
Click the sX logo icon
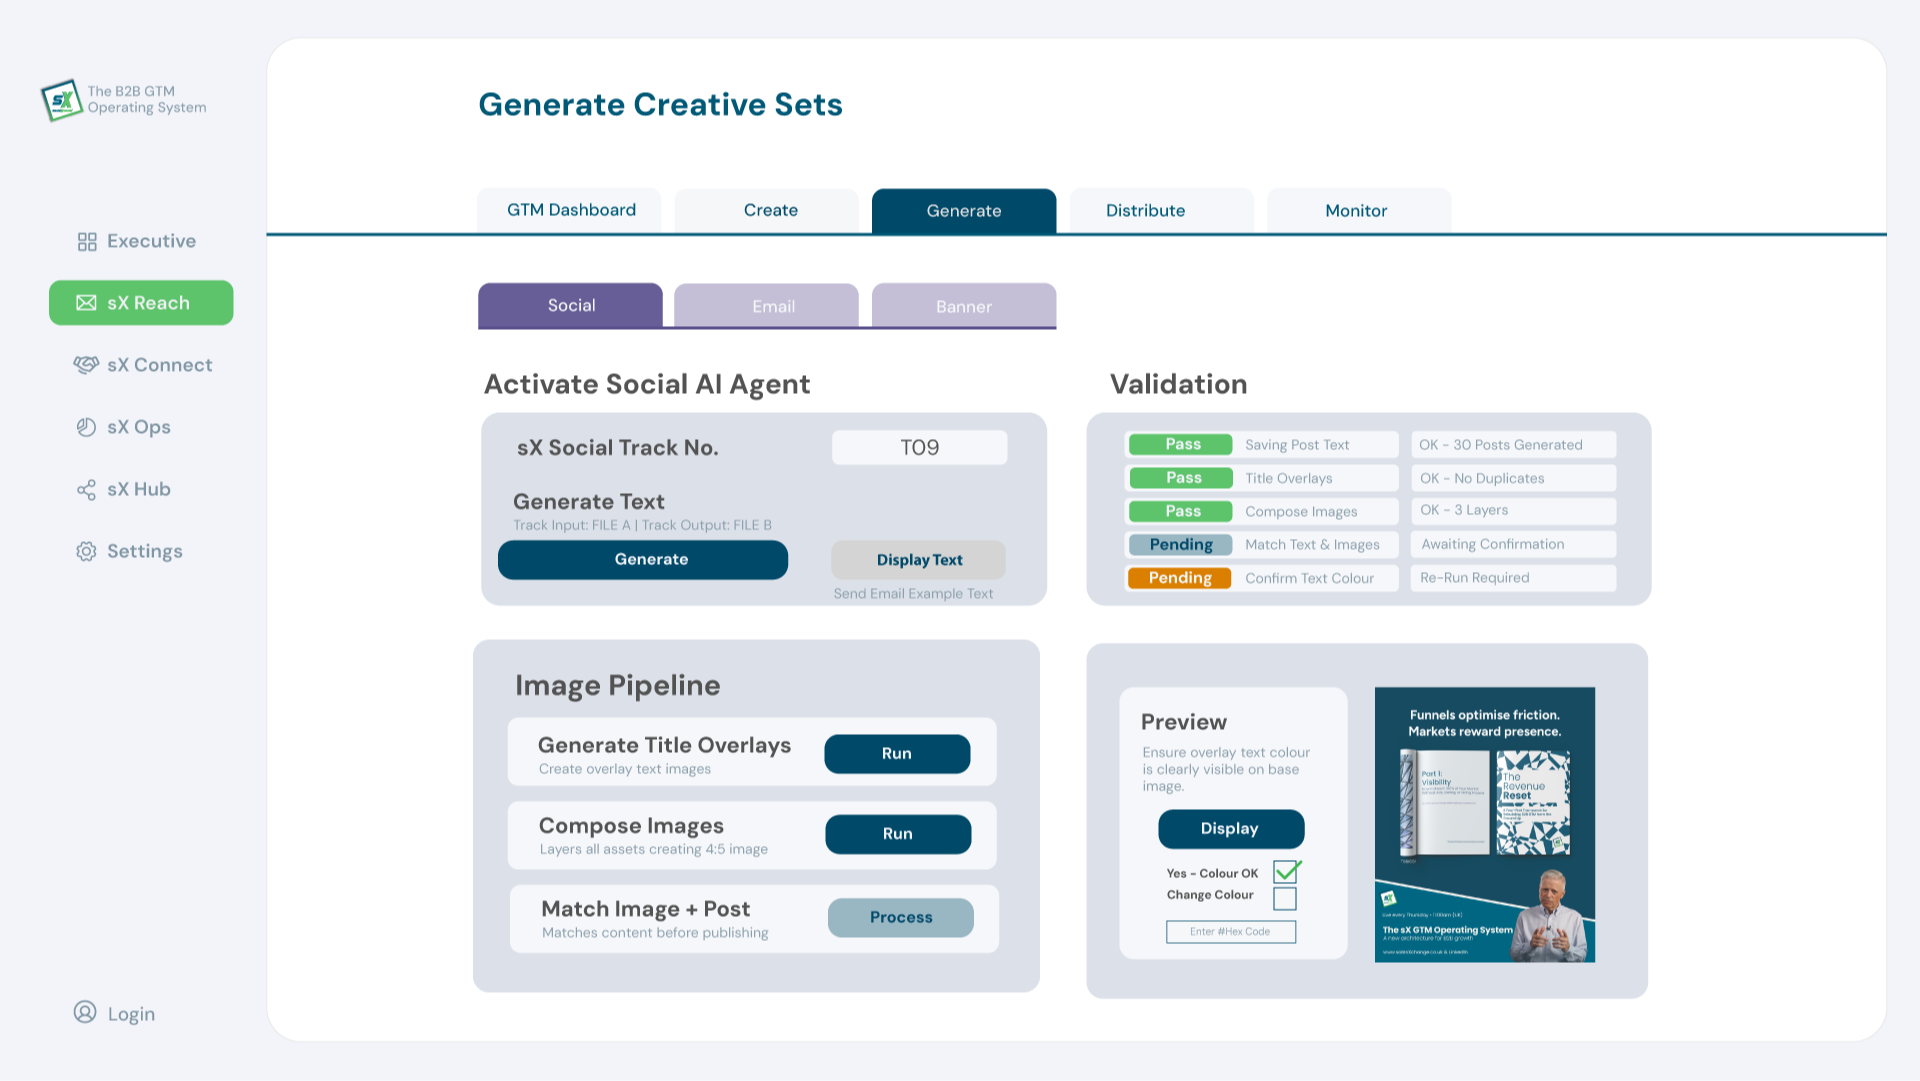61,100
